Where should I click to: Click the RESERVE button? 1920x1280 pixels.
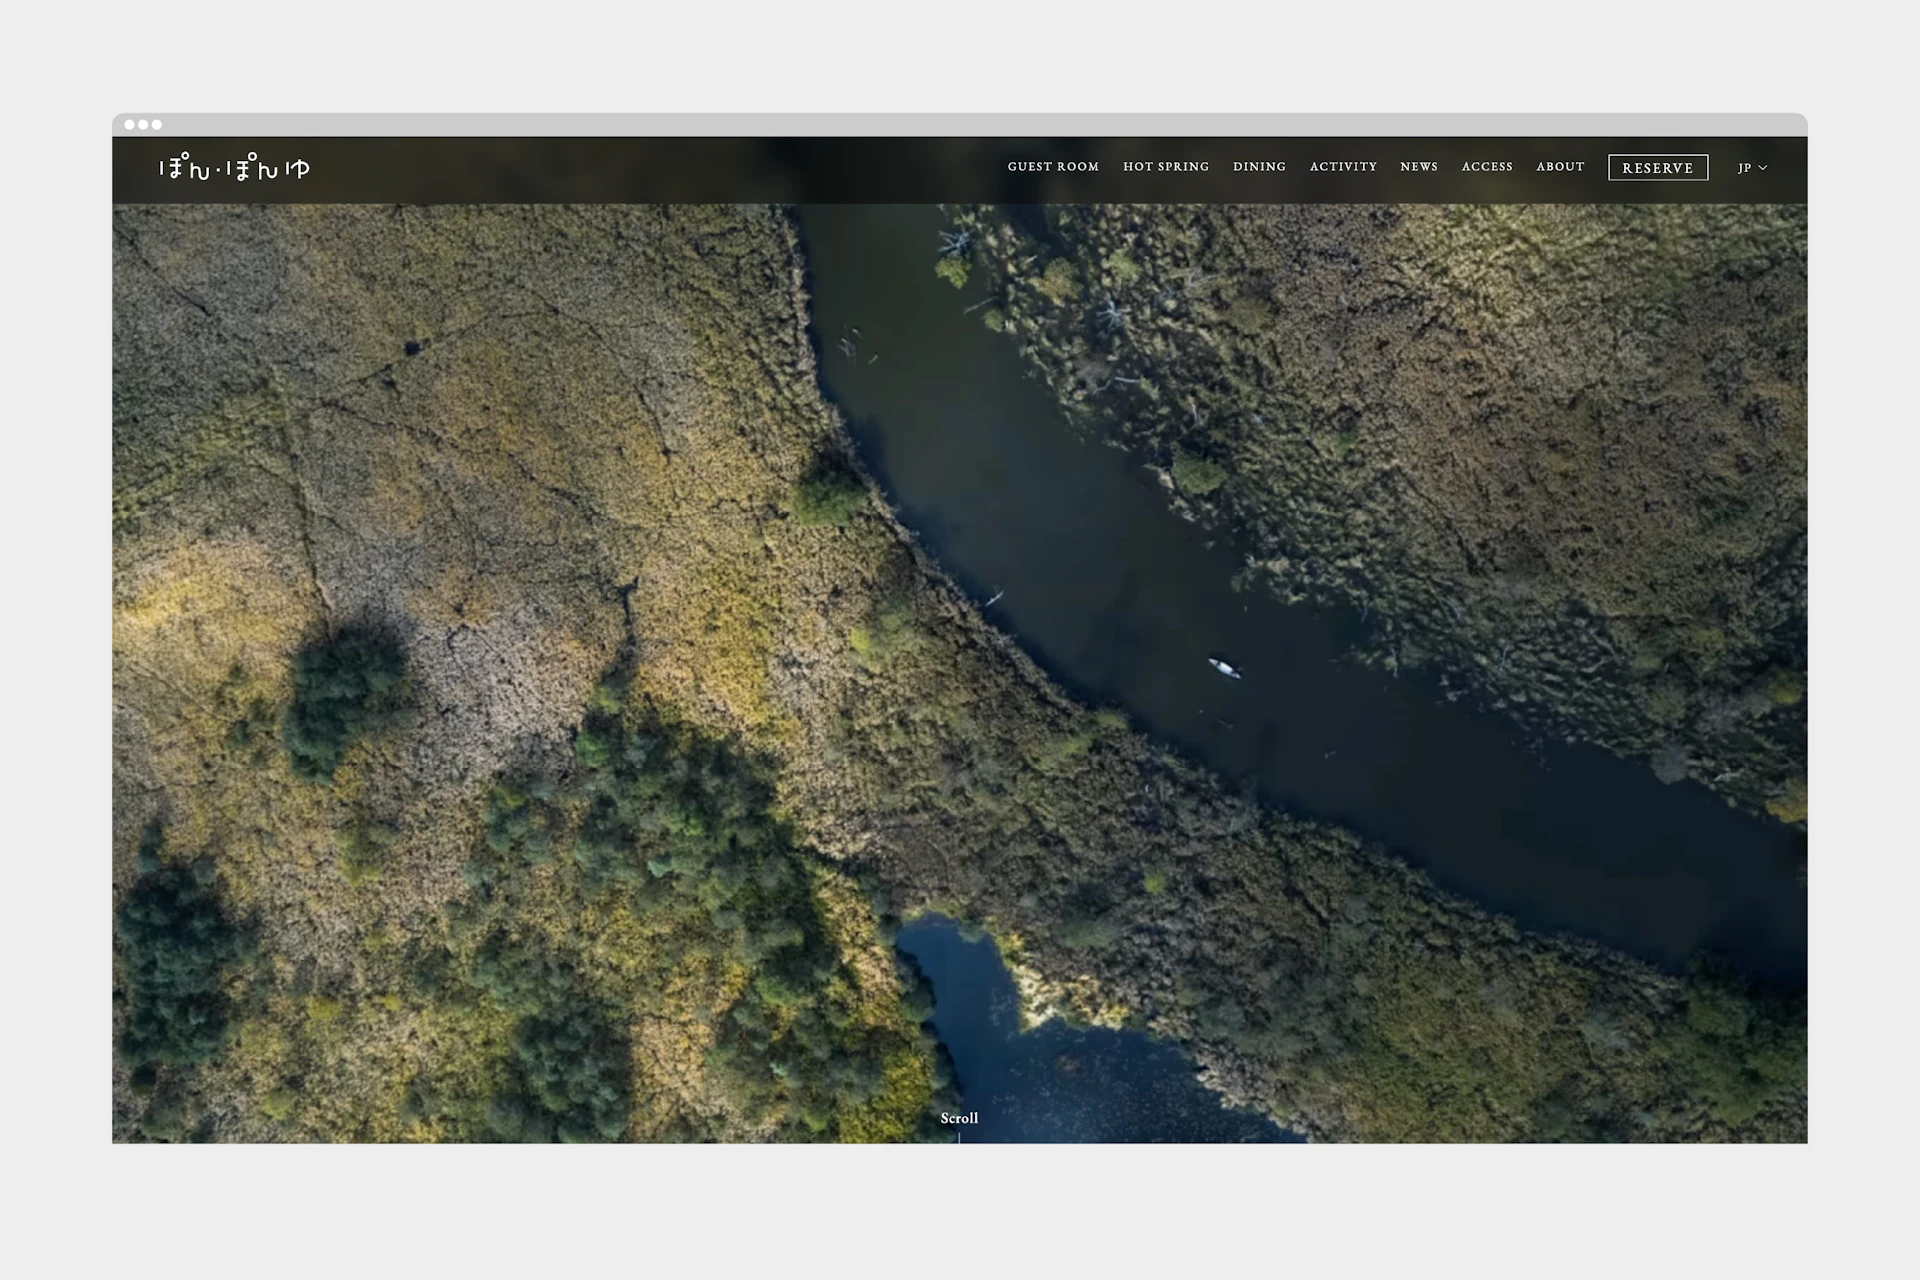pos(1658,168)
